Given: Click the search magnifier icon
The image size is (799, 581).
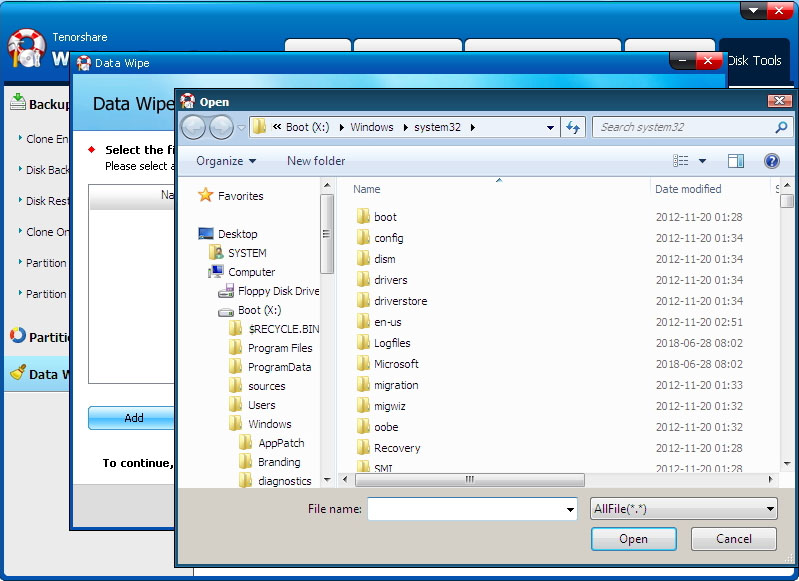Looking at the screenshot, I should [x=780, y=127].
